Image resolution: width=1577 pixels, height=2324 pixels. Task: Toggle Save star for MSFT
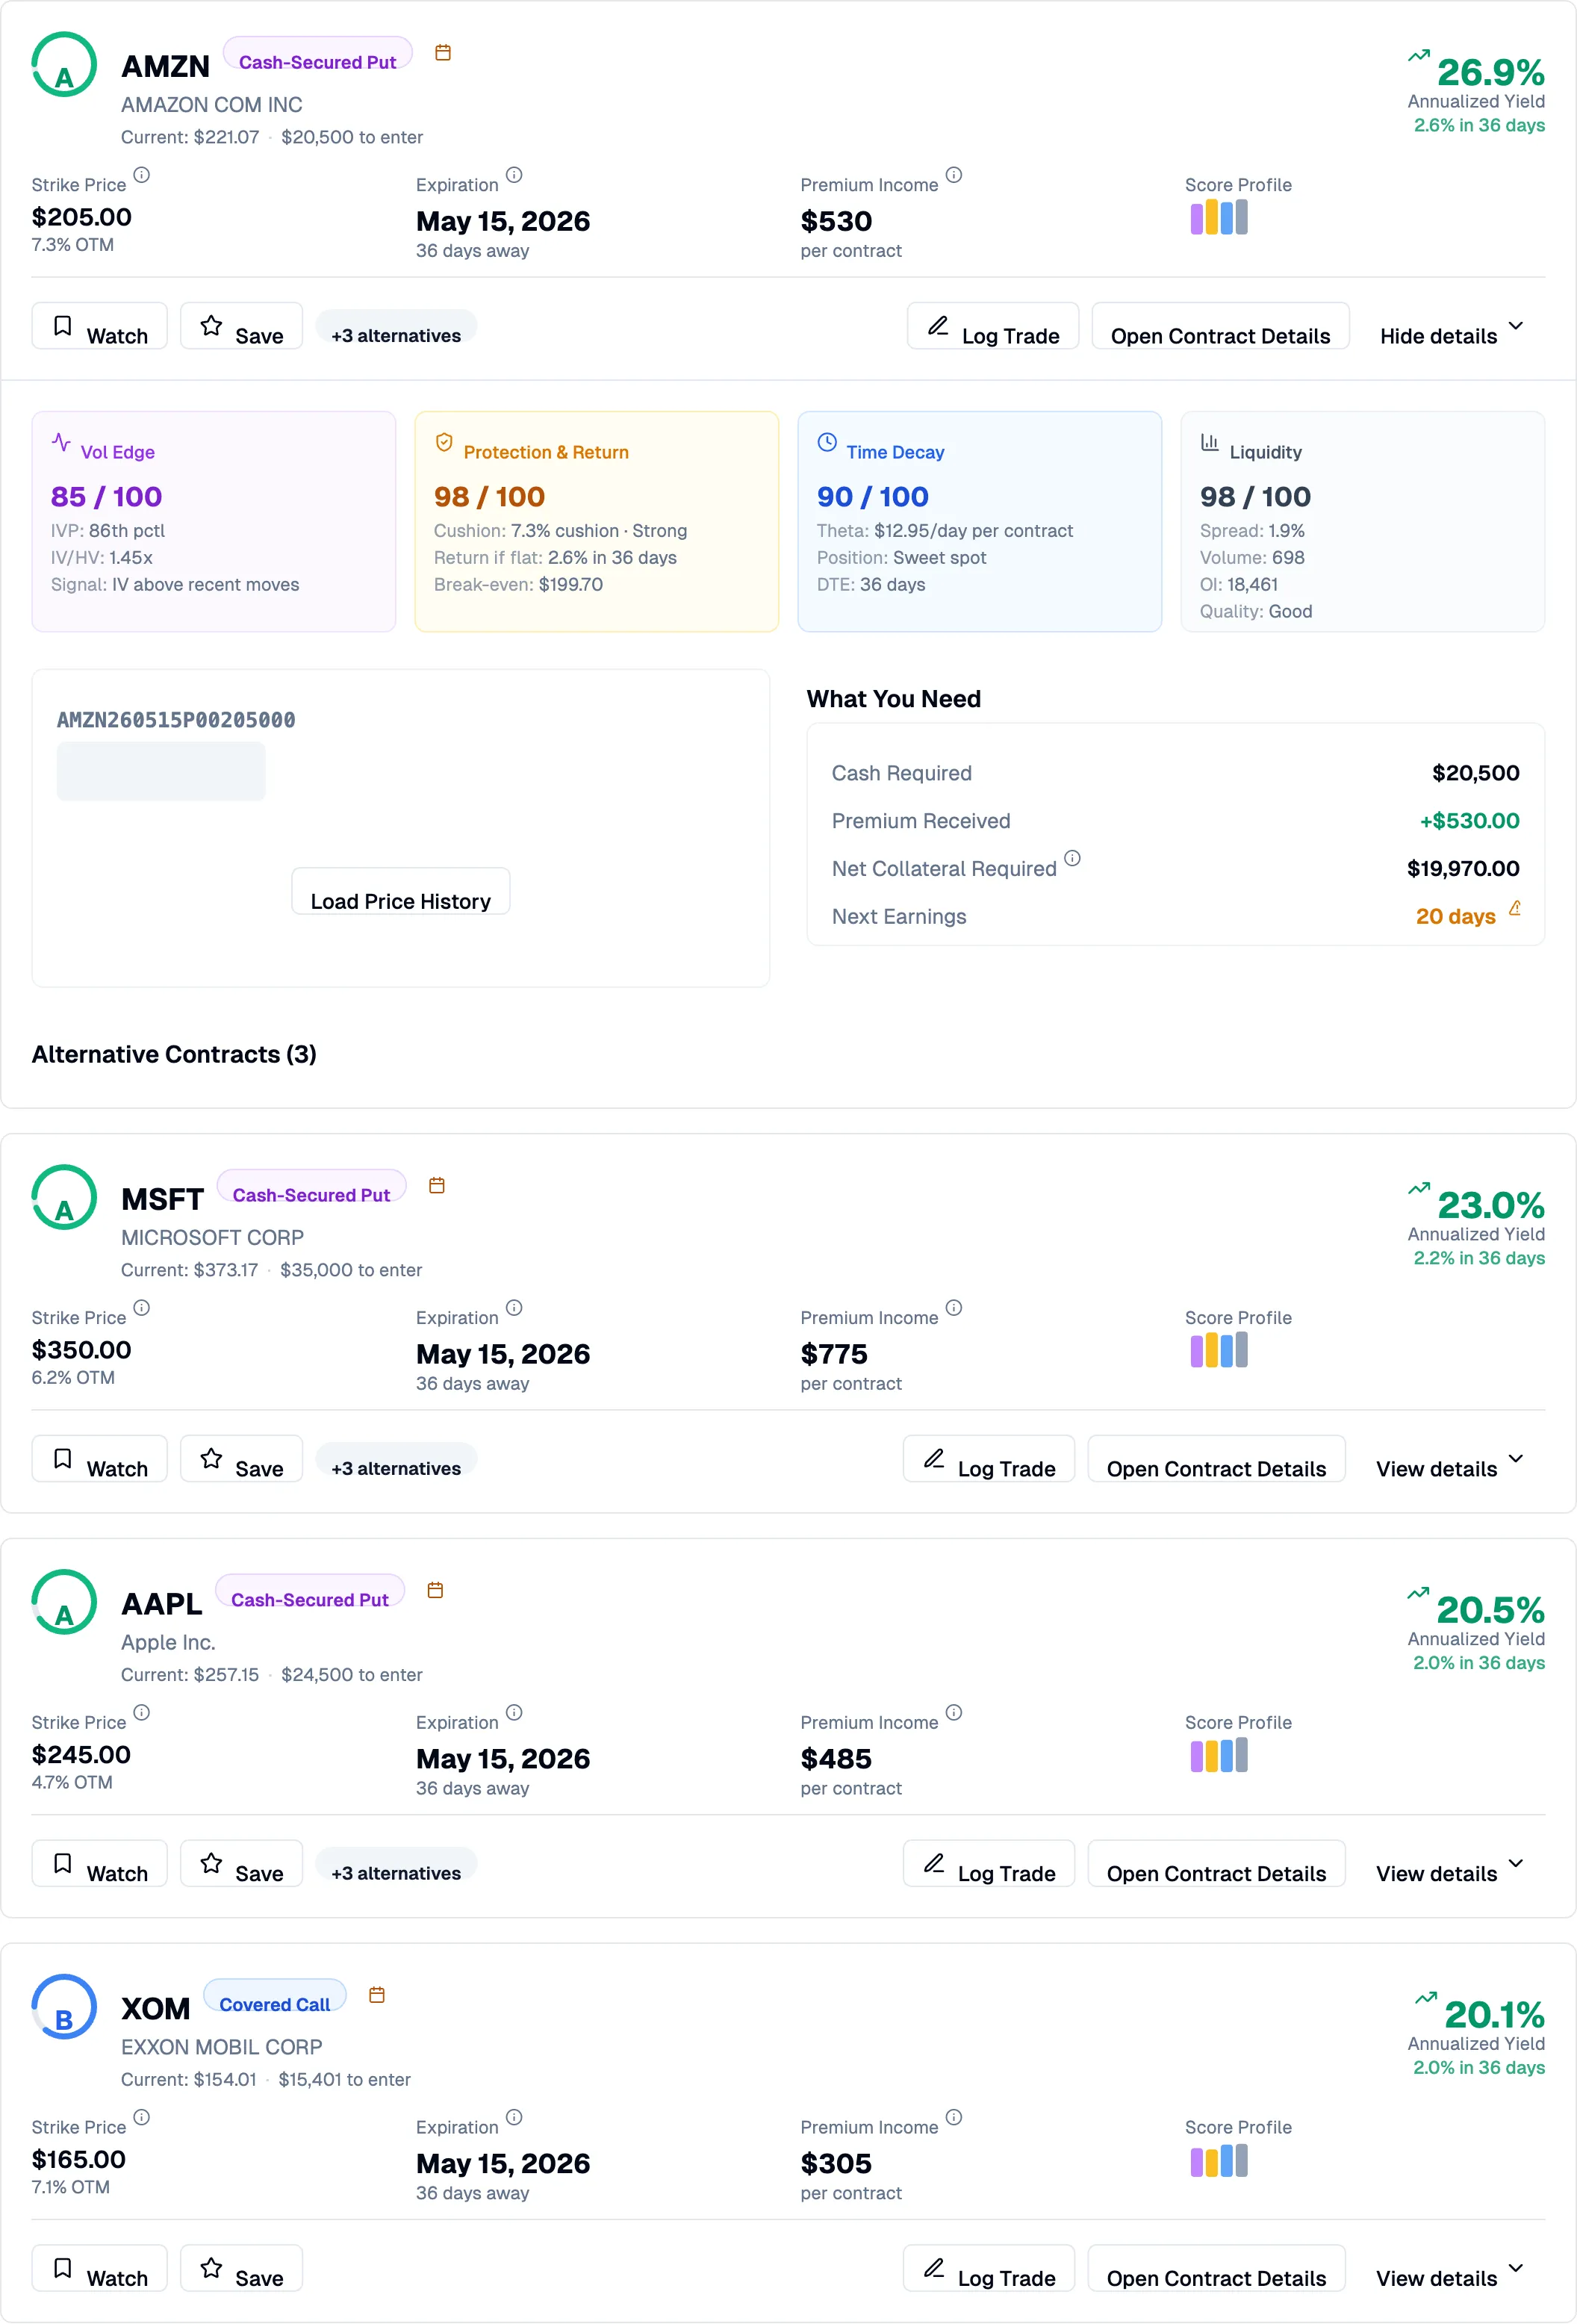pyautogui.click(x=241, y=1460)
